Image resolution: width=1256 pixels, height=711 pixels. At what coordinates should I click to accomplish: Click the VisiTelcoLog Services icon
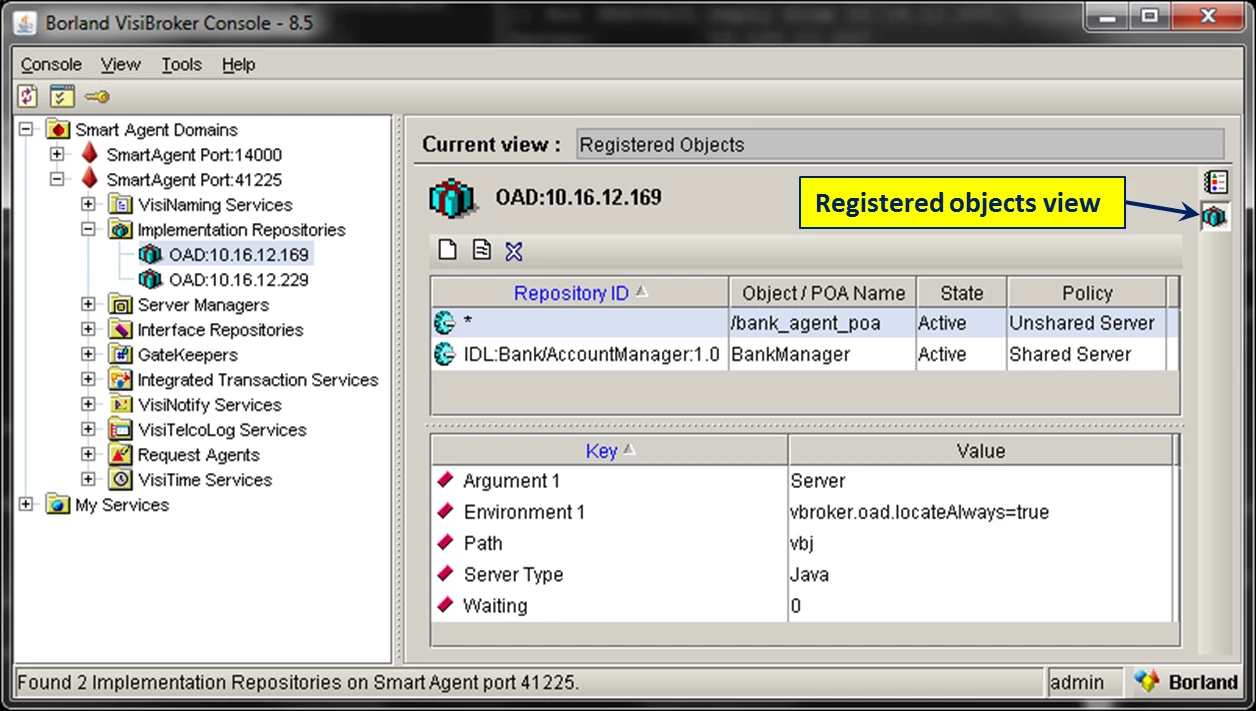tap(121, 429)
